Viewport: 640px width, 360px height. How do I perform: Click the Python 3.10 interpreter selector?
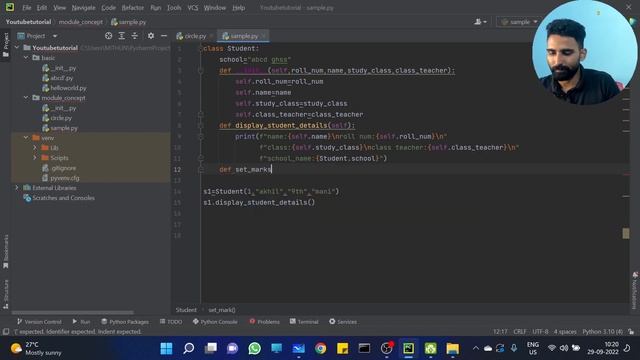tap(602, 331)
